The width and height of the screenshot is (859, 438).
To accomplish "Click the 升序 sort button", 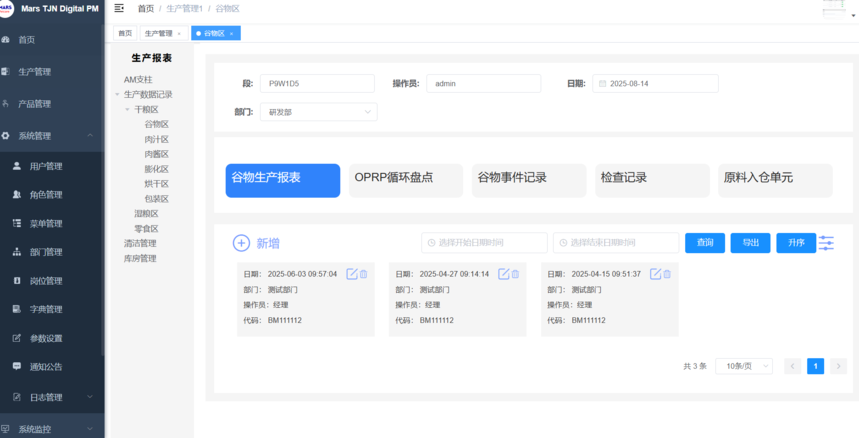I will point(796,243).
